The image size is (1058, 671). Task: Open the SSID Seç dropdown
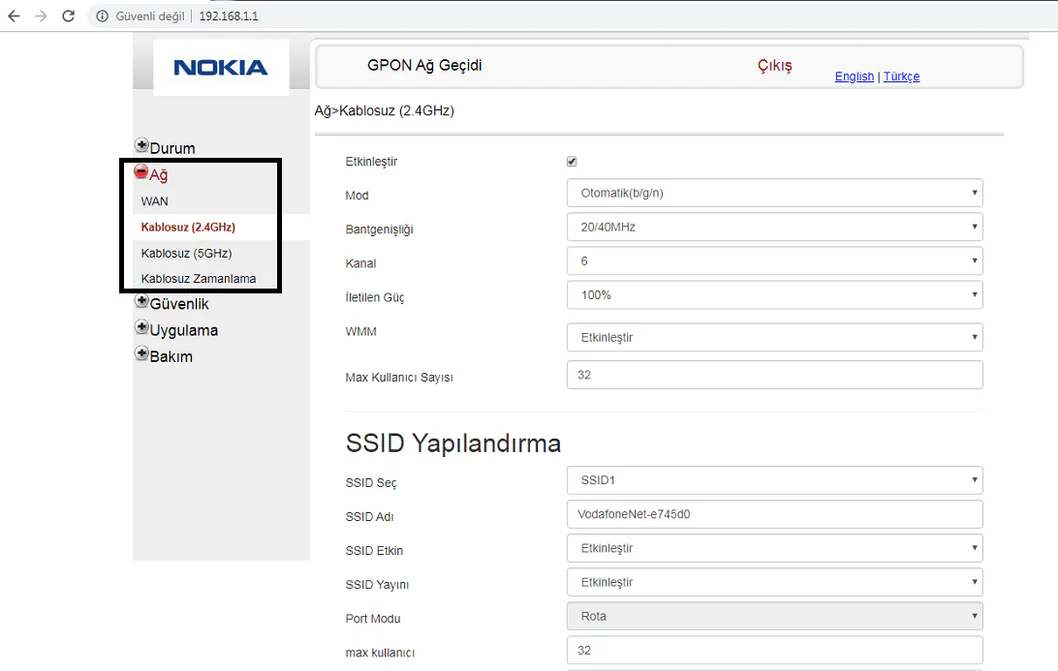[x=773, y=480]
